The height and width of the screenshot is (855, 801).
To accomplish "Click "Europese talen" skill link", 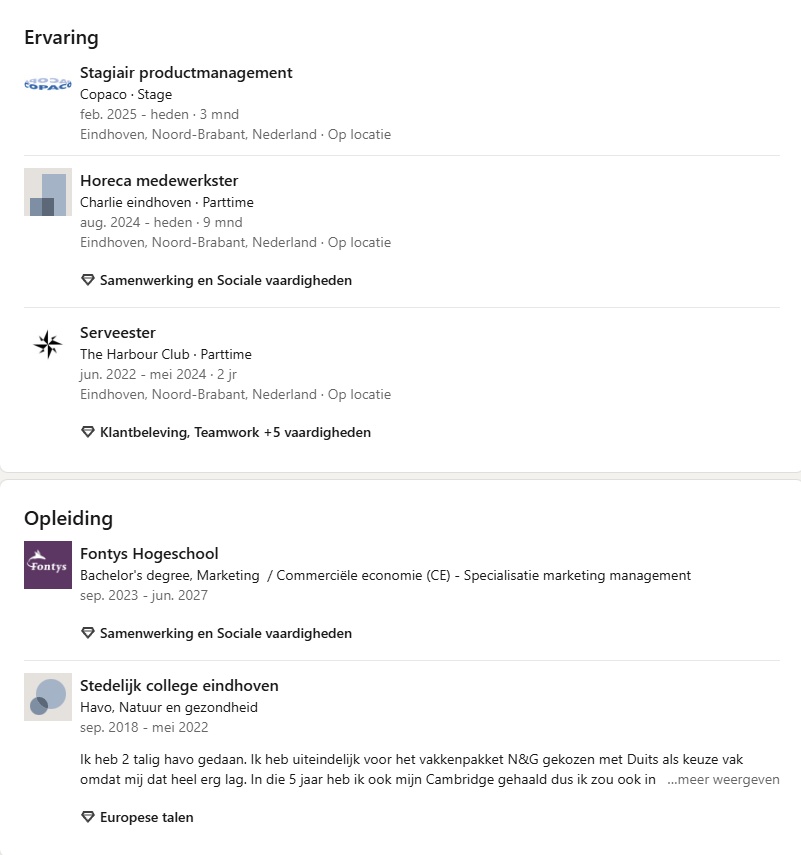I will (146, 817).
